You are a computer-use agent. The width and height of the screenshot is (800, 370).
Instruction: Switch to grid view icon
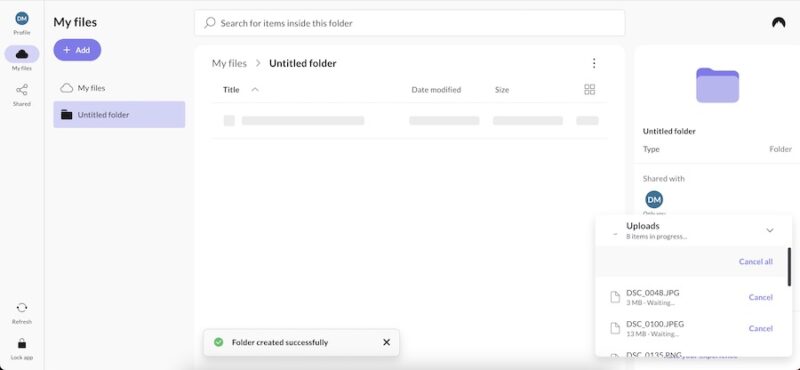tap(589, 90)
